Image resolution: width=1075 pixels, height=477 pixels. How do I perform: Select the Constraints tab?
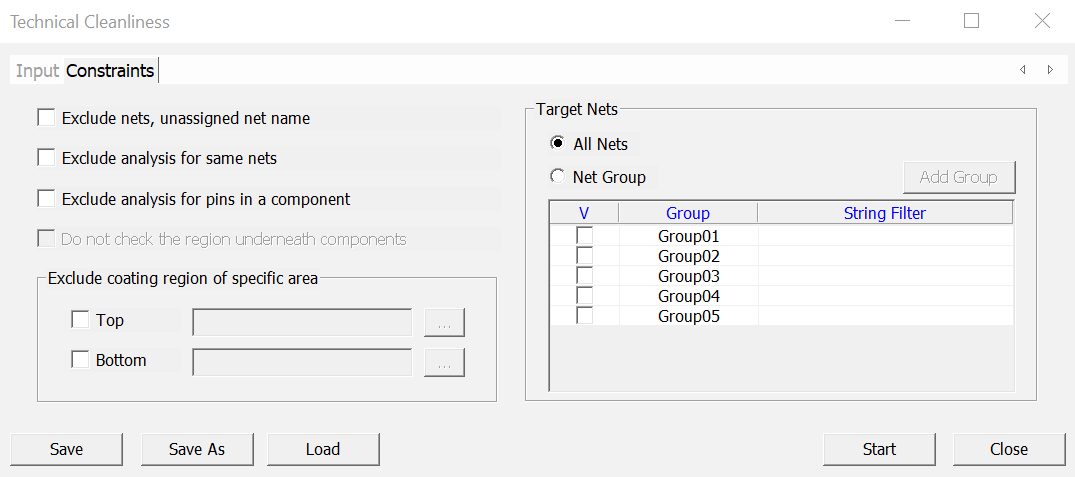tap(110, 71)
